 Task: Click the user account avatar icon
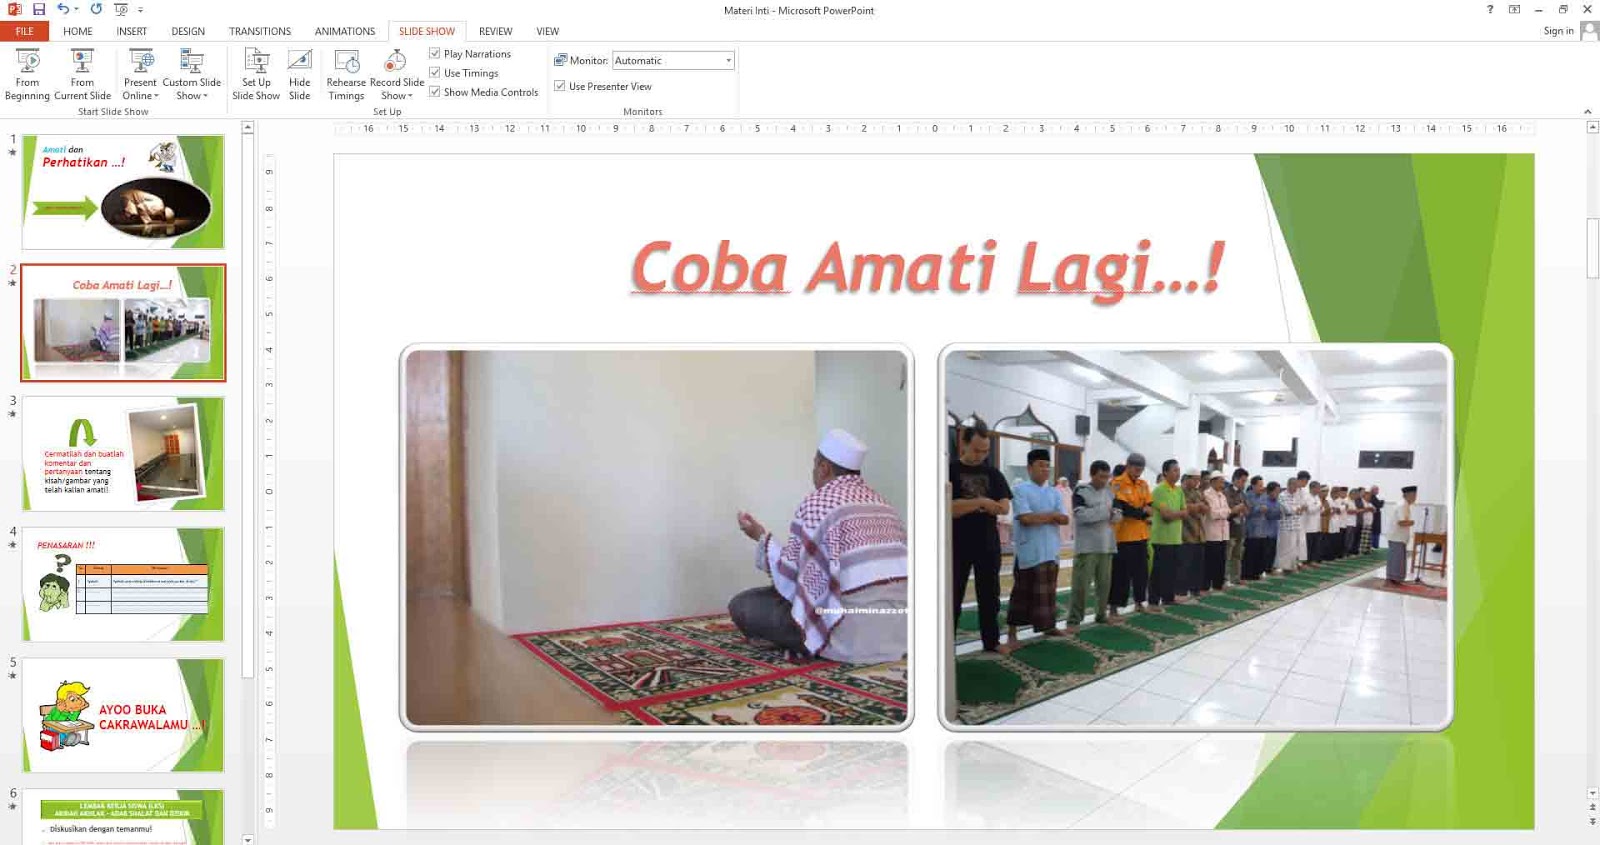pyautogui.click(x=1589, y=31)
